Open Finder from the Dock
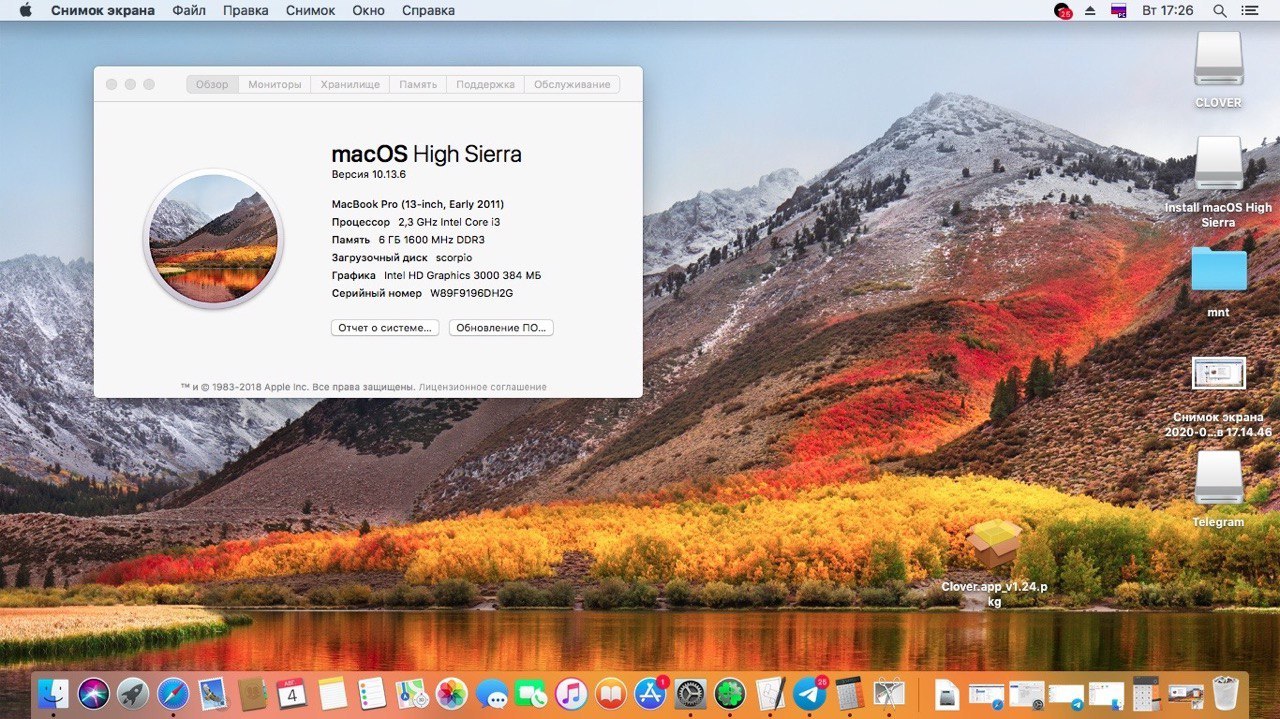This screenshot has width=1280, height=719. (x=53, y=693)
